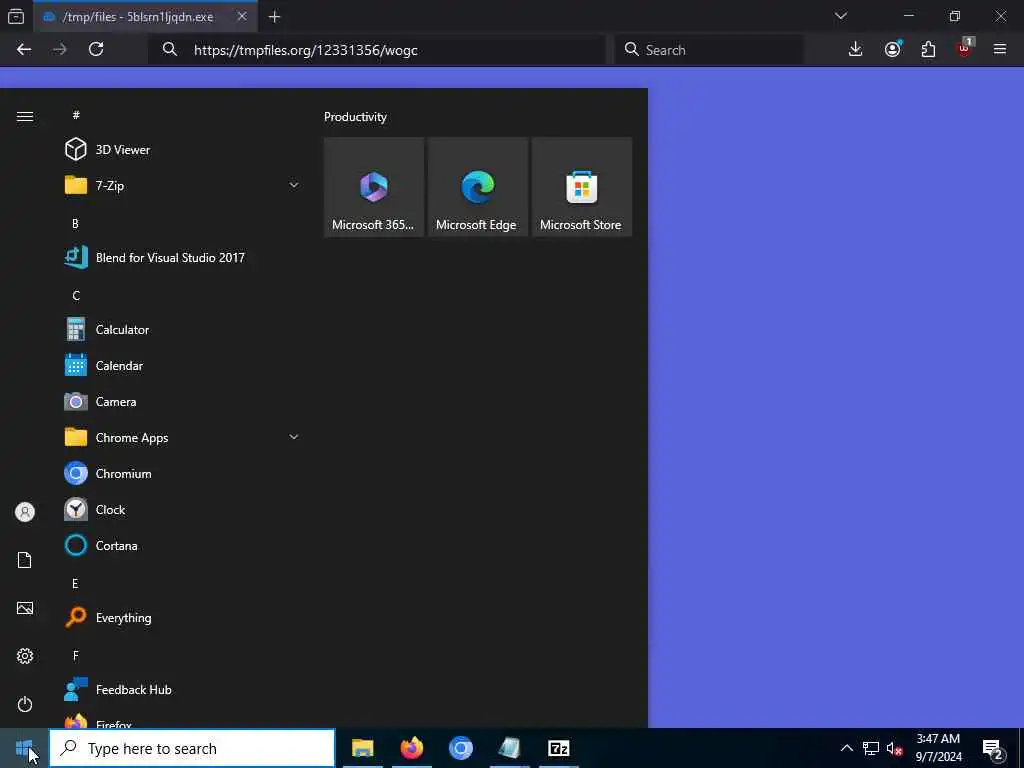Expand the Start menu hamburger navigation

25,116
